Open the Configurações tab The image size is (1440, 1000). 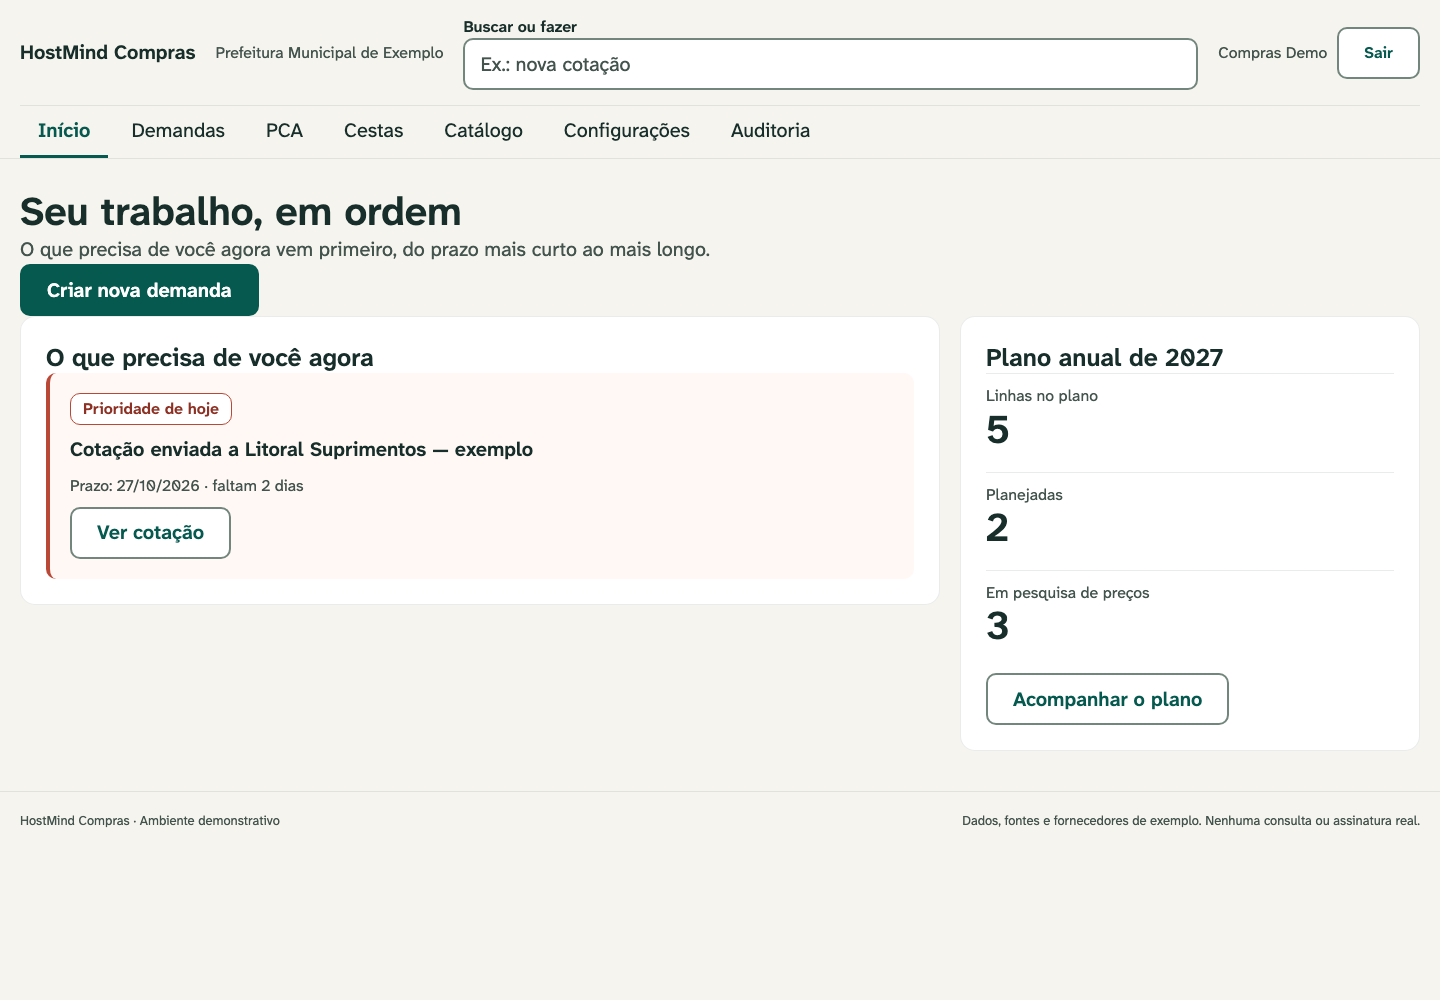[x=627, y=131]
